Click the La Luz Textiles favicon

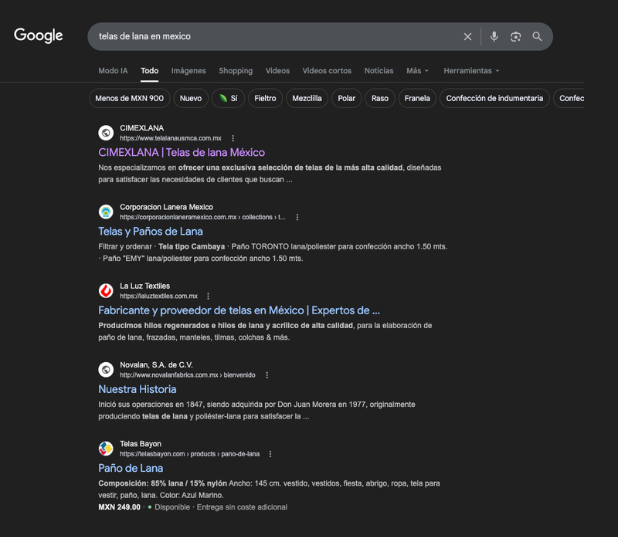106,291
